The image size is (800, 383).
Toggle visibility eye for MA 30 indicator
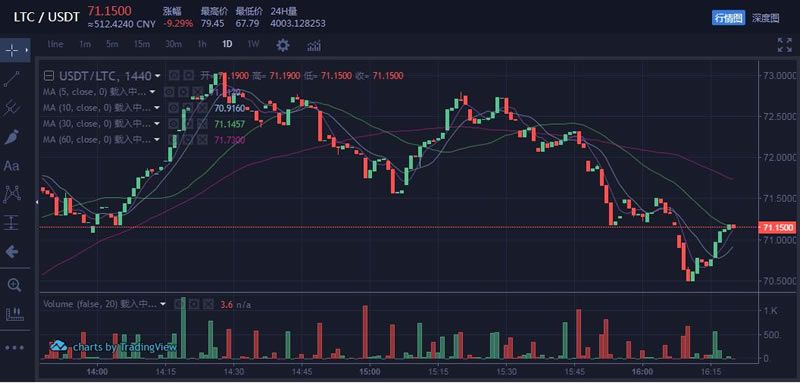tap(173, 124)
